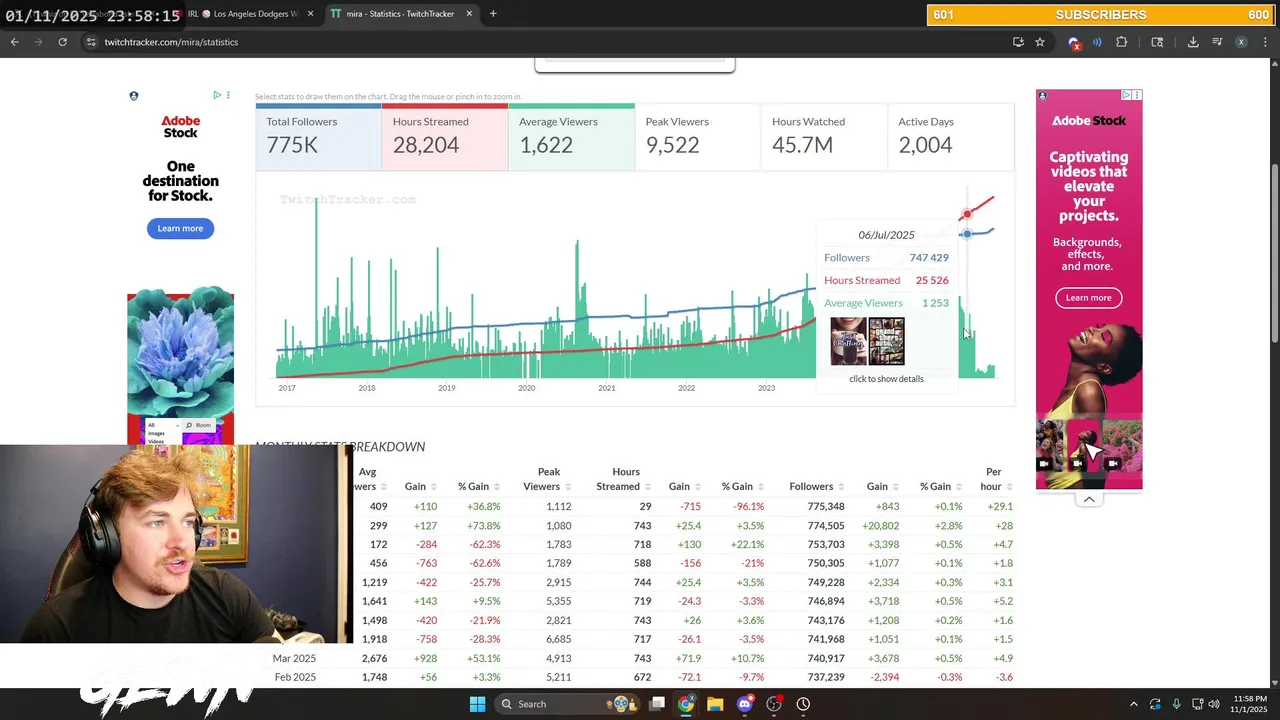Open the coffee game thumbnail in tooltip
Viewport: 1280px width, 720px height.
[x=848, y=342]
